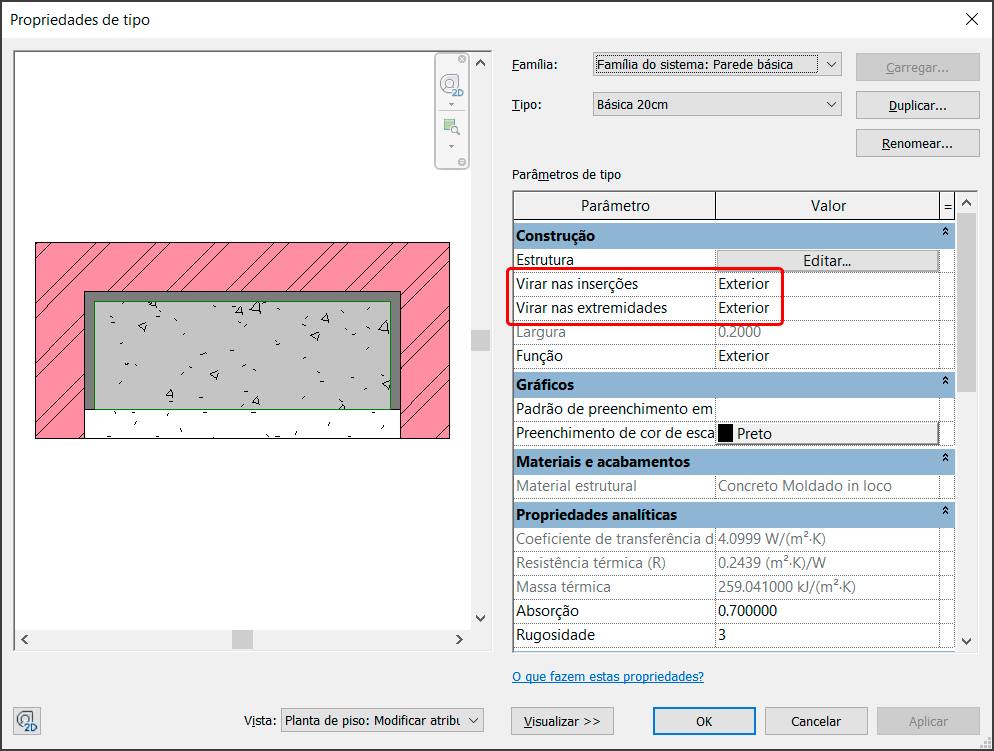Close the preview navigation bar

tap(461, 60)
